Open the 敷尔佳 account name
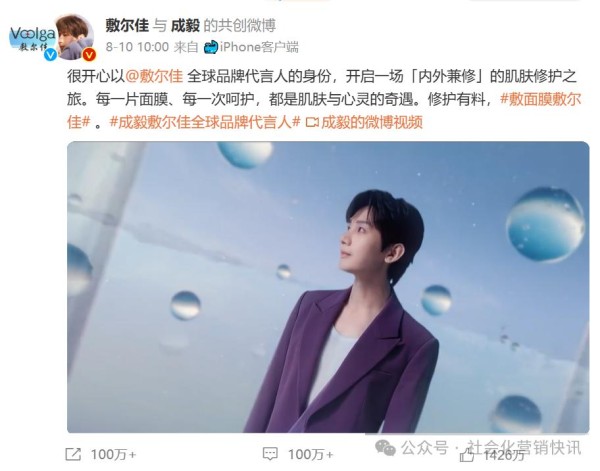This screenshot has height=471, width=600. 127,26
